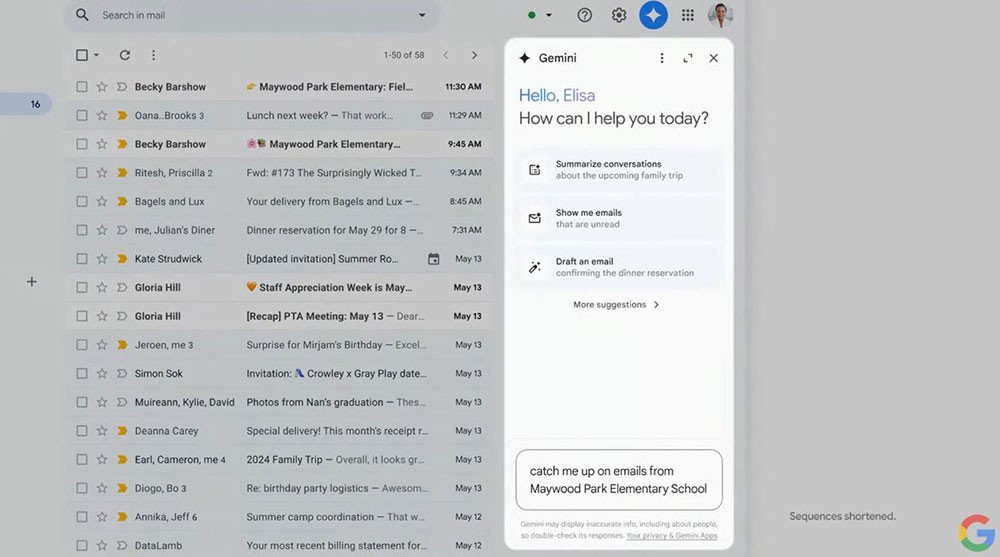
Task: Select Summarize conversations suggestion
Action: (619, 170)
